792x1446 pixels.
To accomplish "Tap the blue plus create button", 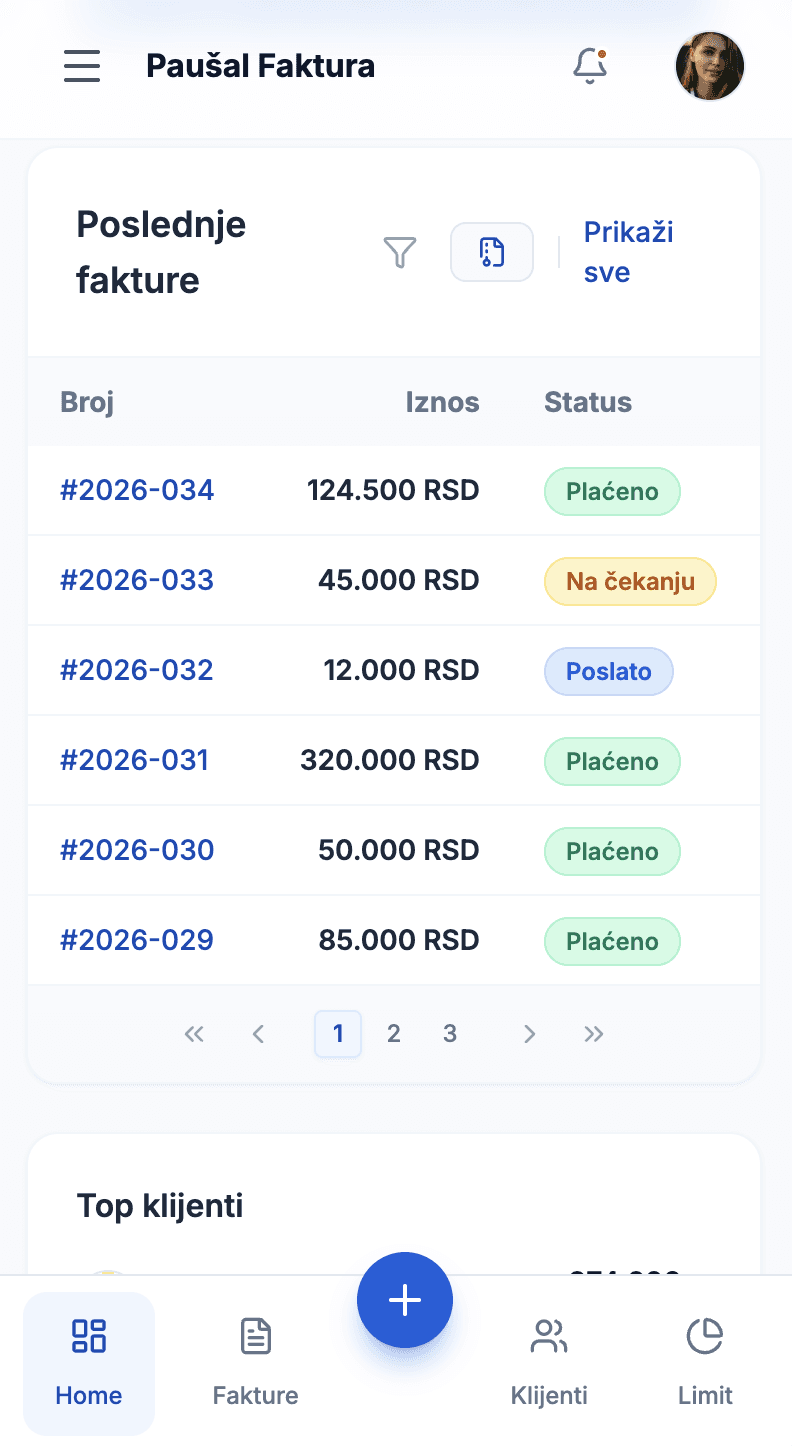I will coord(405,1300).
